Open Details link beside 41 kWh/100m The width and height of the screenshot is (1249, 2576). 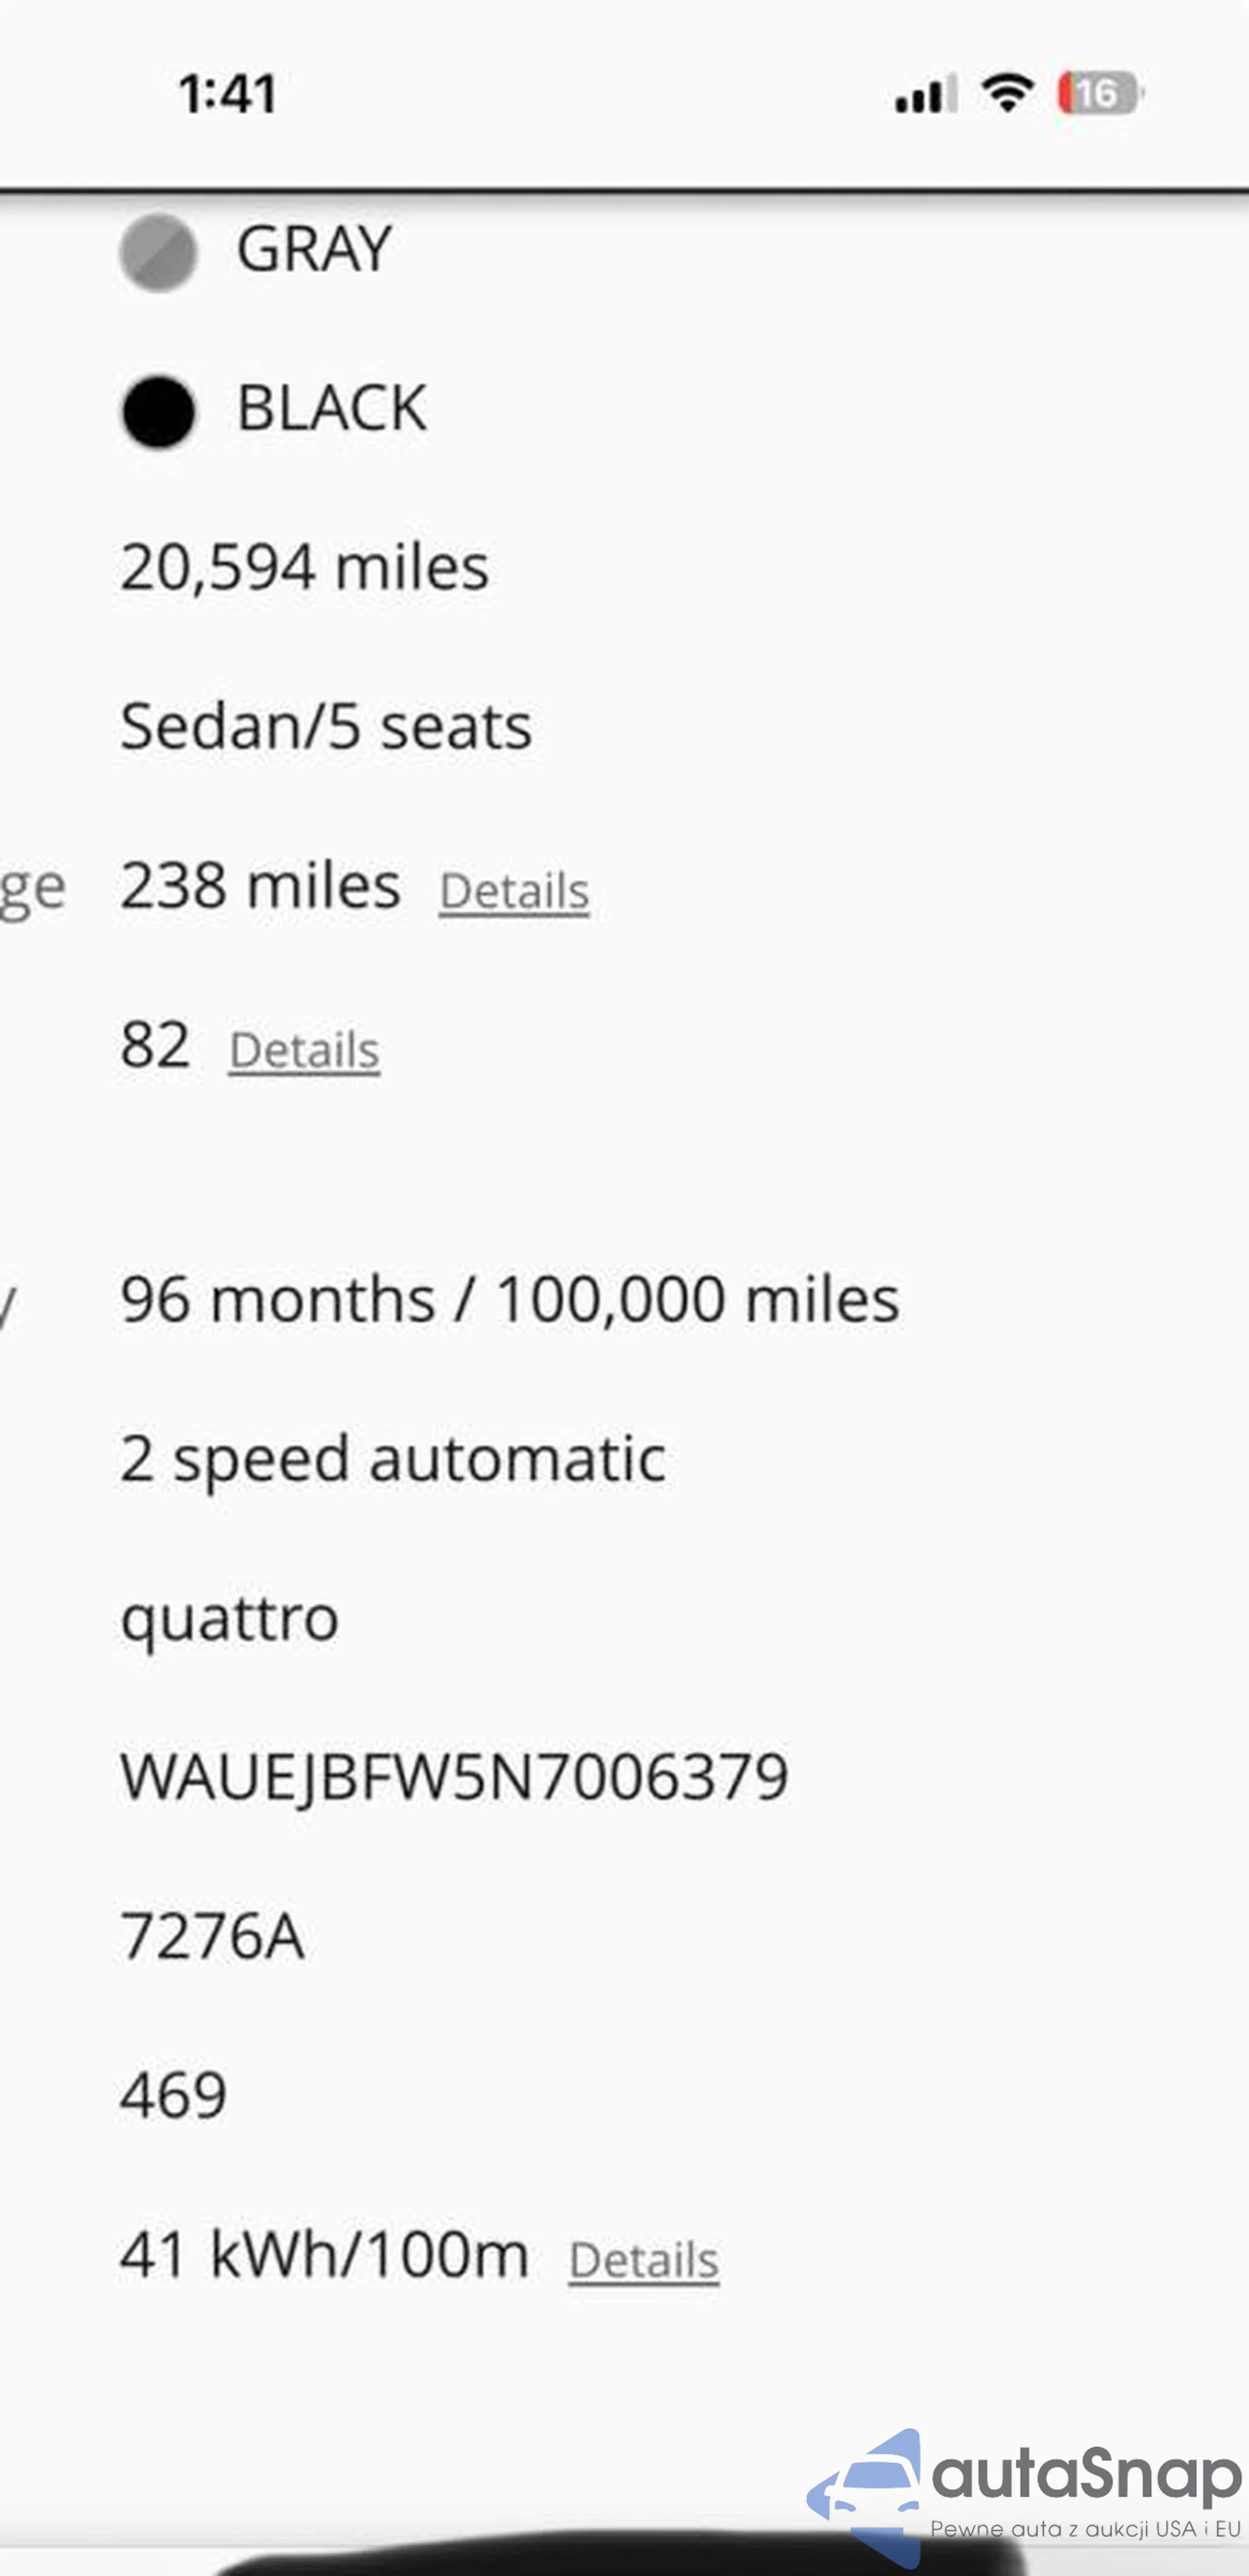[644, 2260]
